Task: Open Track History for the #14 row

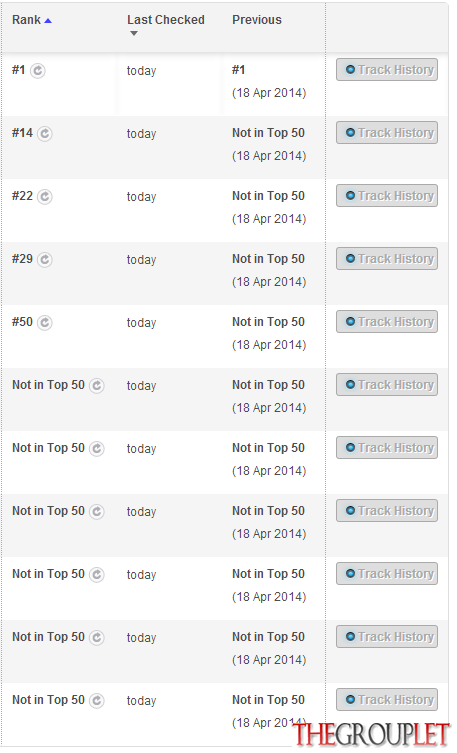Action: coord(387,133)
